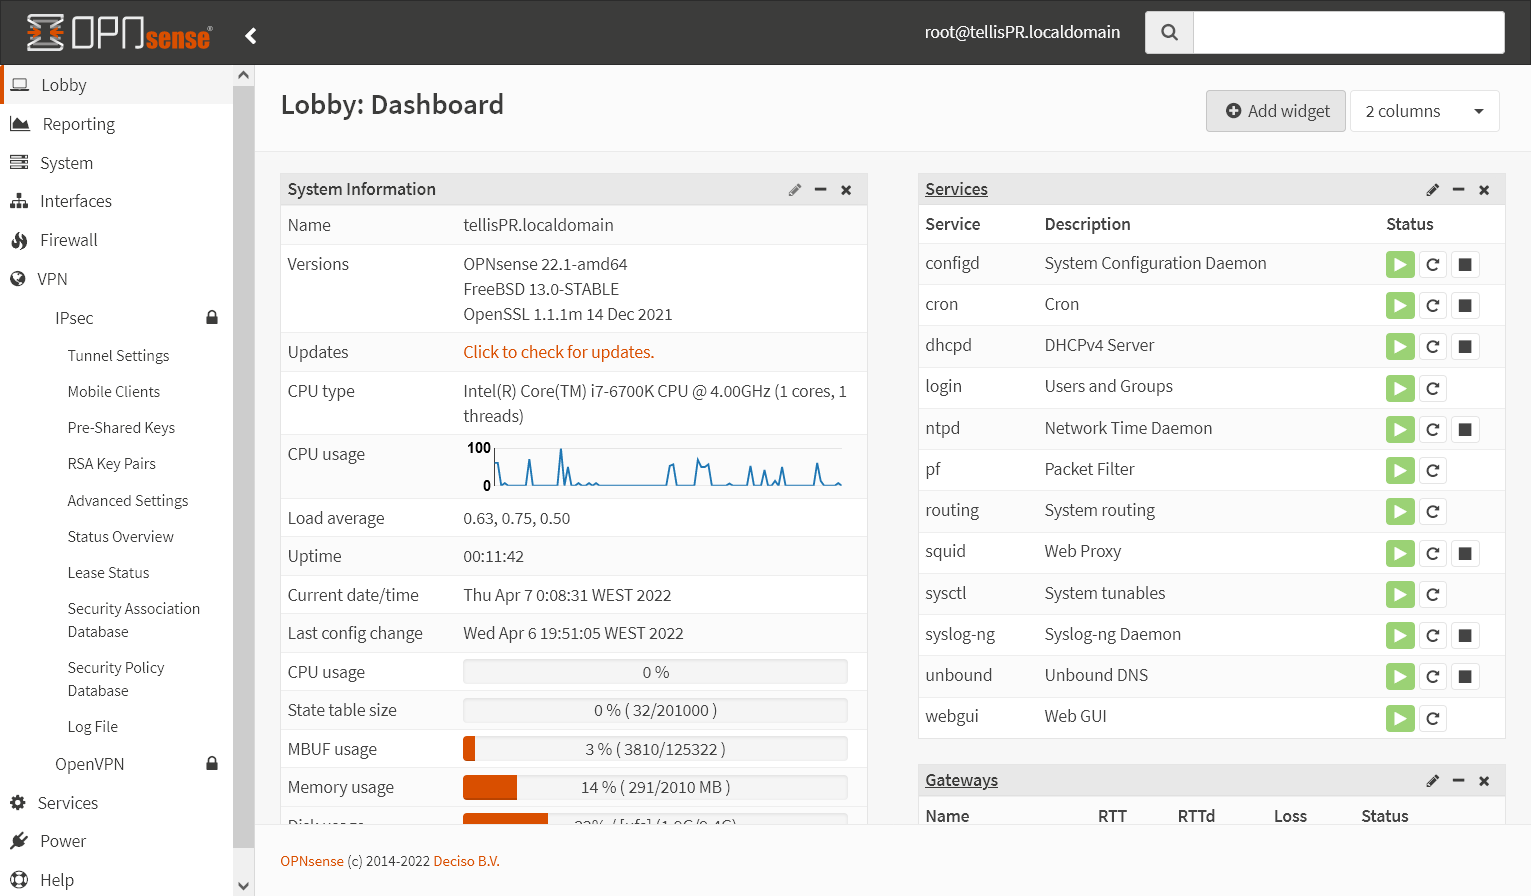1531x896 pixels.
Task: Restart the webgui service
Action: pyautogui.click(x=1432, y=718)
